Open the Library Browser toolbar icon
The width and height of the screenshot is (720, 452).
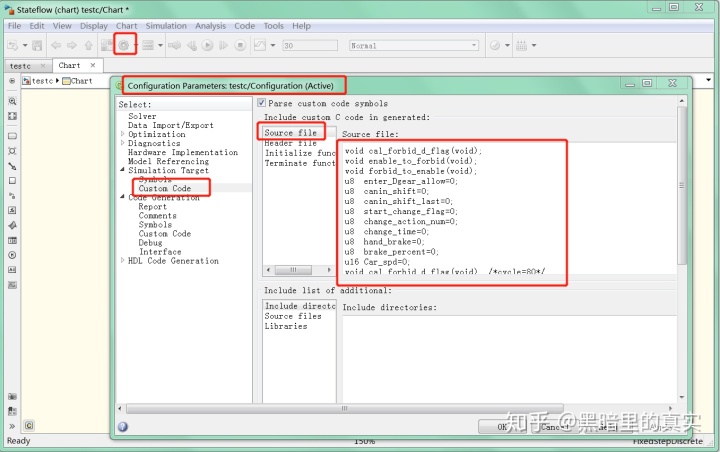(x=107, y=45)
